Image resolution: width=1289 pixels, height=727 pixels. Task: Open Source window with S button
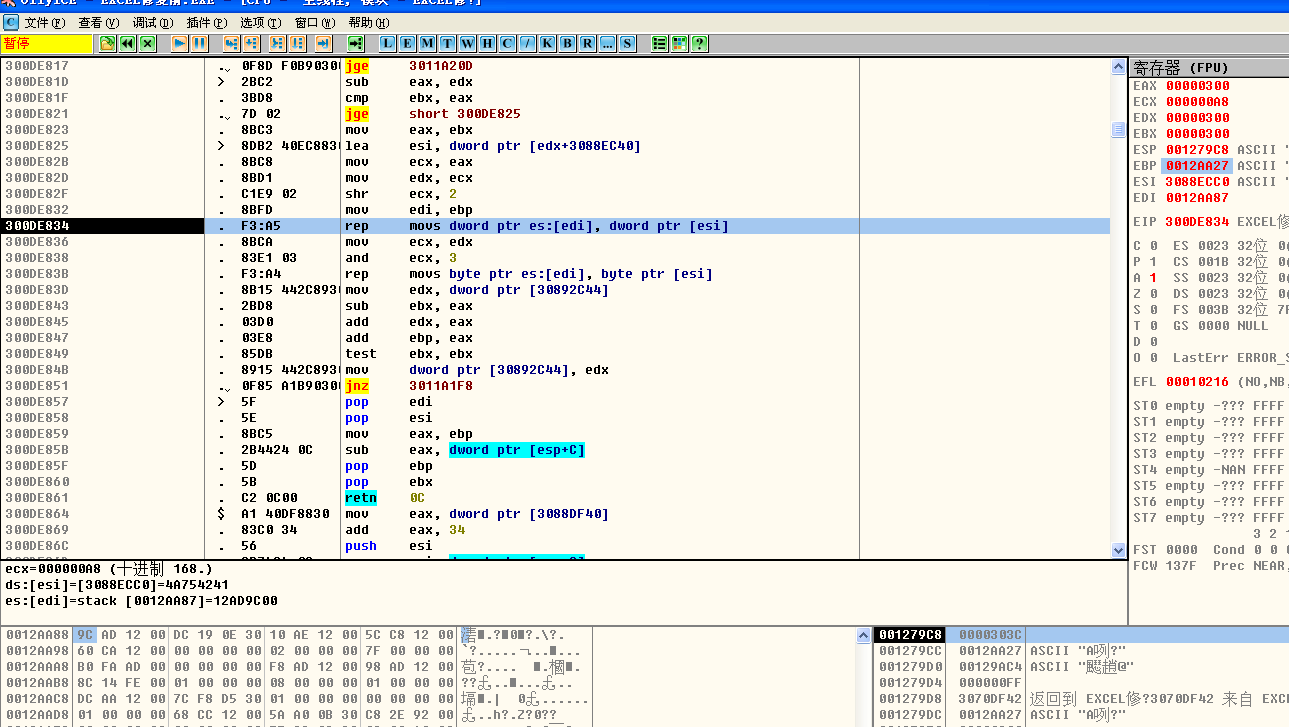[627, 43]
